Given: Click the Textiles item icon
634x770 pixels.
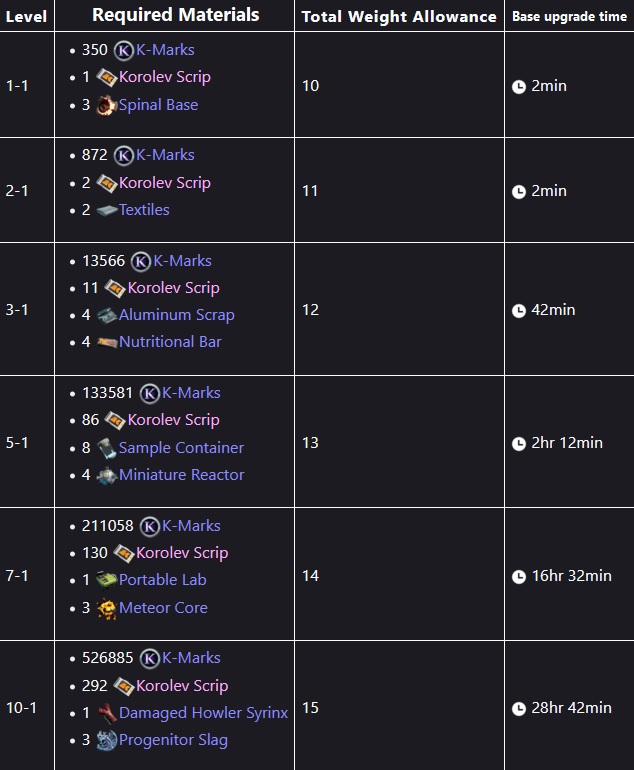Looking at the screenshot, I should [107, 210].
